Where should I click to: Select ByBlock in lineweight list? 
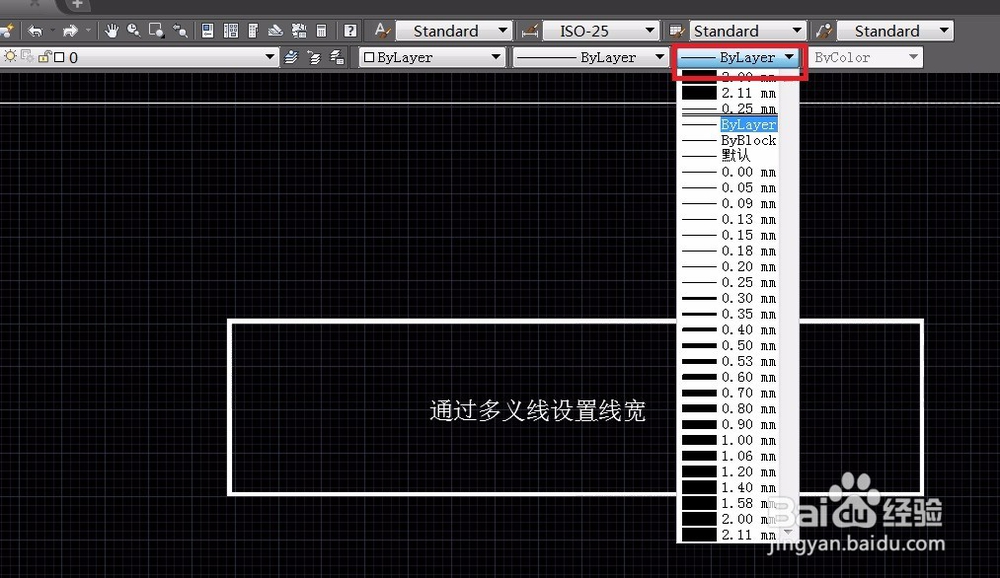click(730, 140)
